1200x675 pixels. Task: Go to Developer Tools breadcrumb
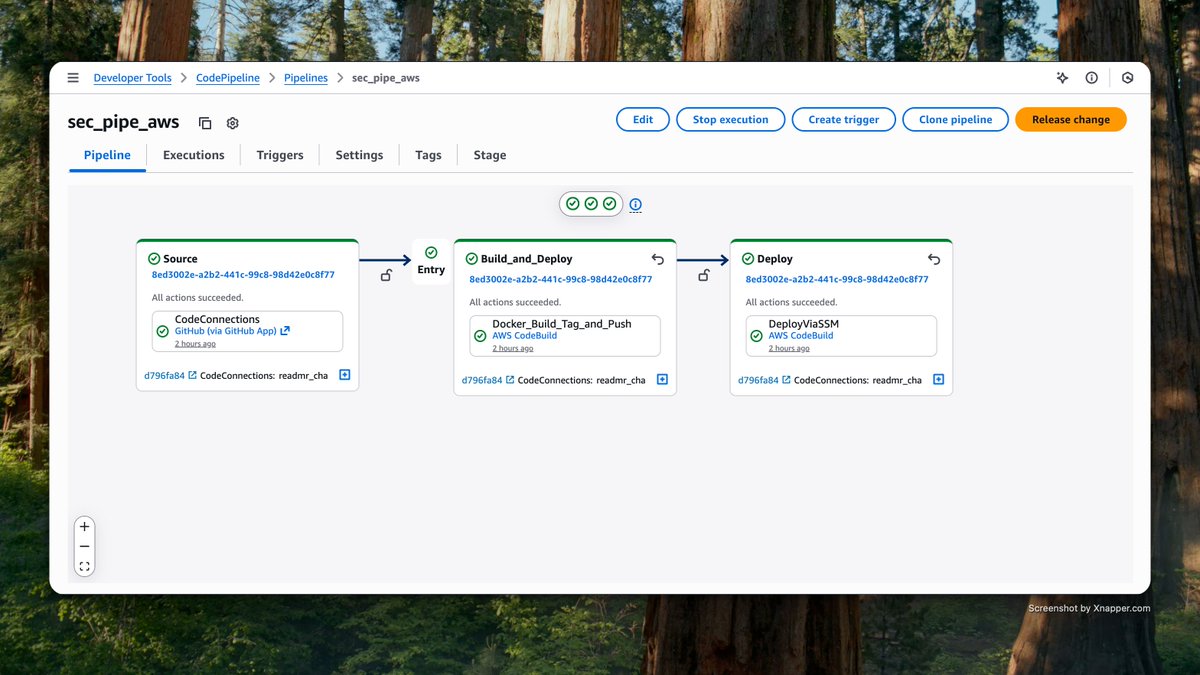(x=132, y=78)
